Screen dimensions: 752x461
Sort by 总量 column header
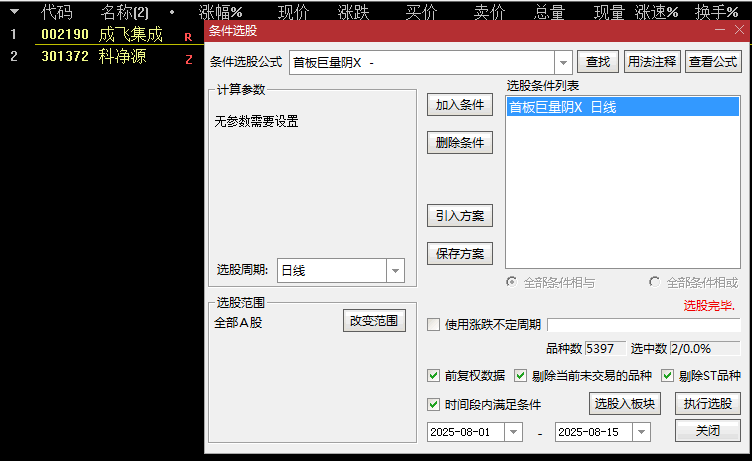[x=549, y=12]
